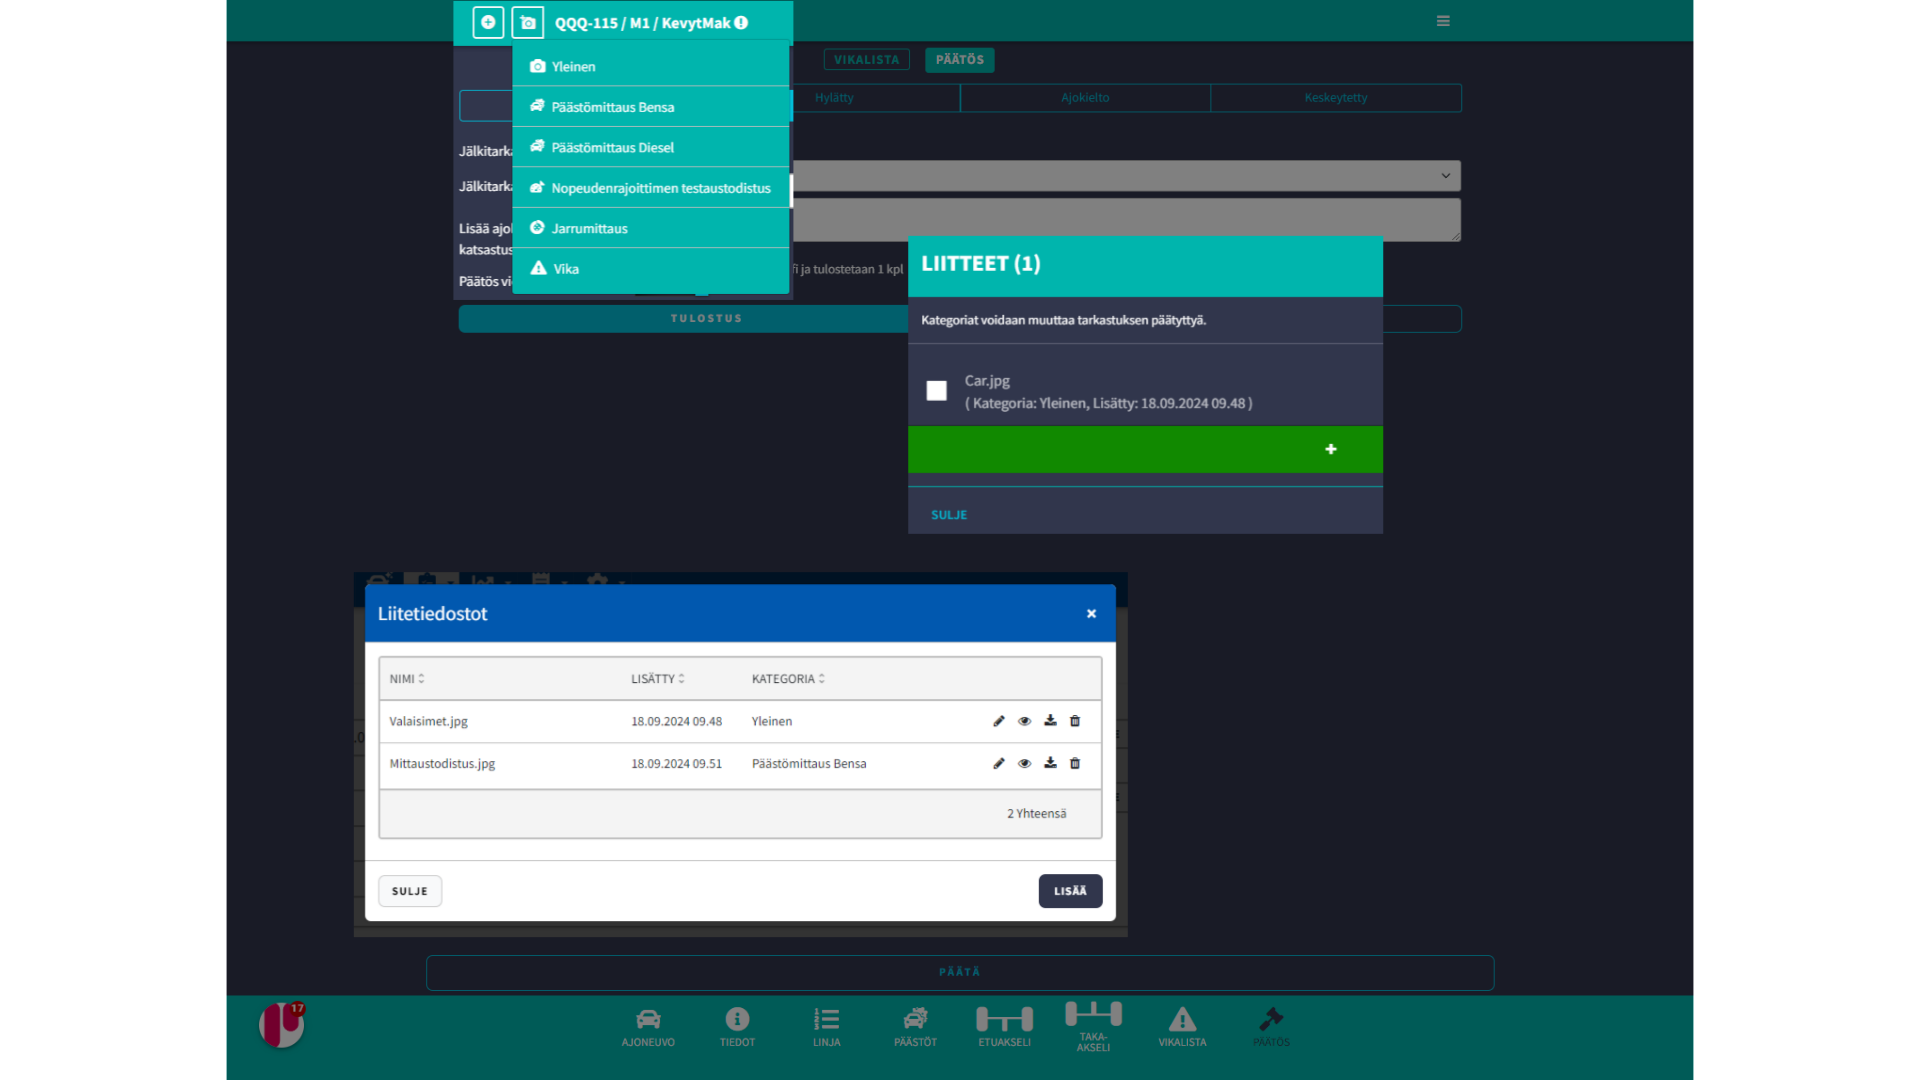The width and height of the screenshot is (1920, 1080).
Task: Select Yleinen from the camera dropdown menu
Action: pos(651,66)
